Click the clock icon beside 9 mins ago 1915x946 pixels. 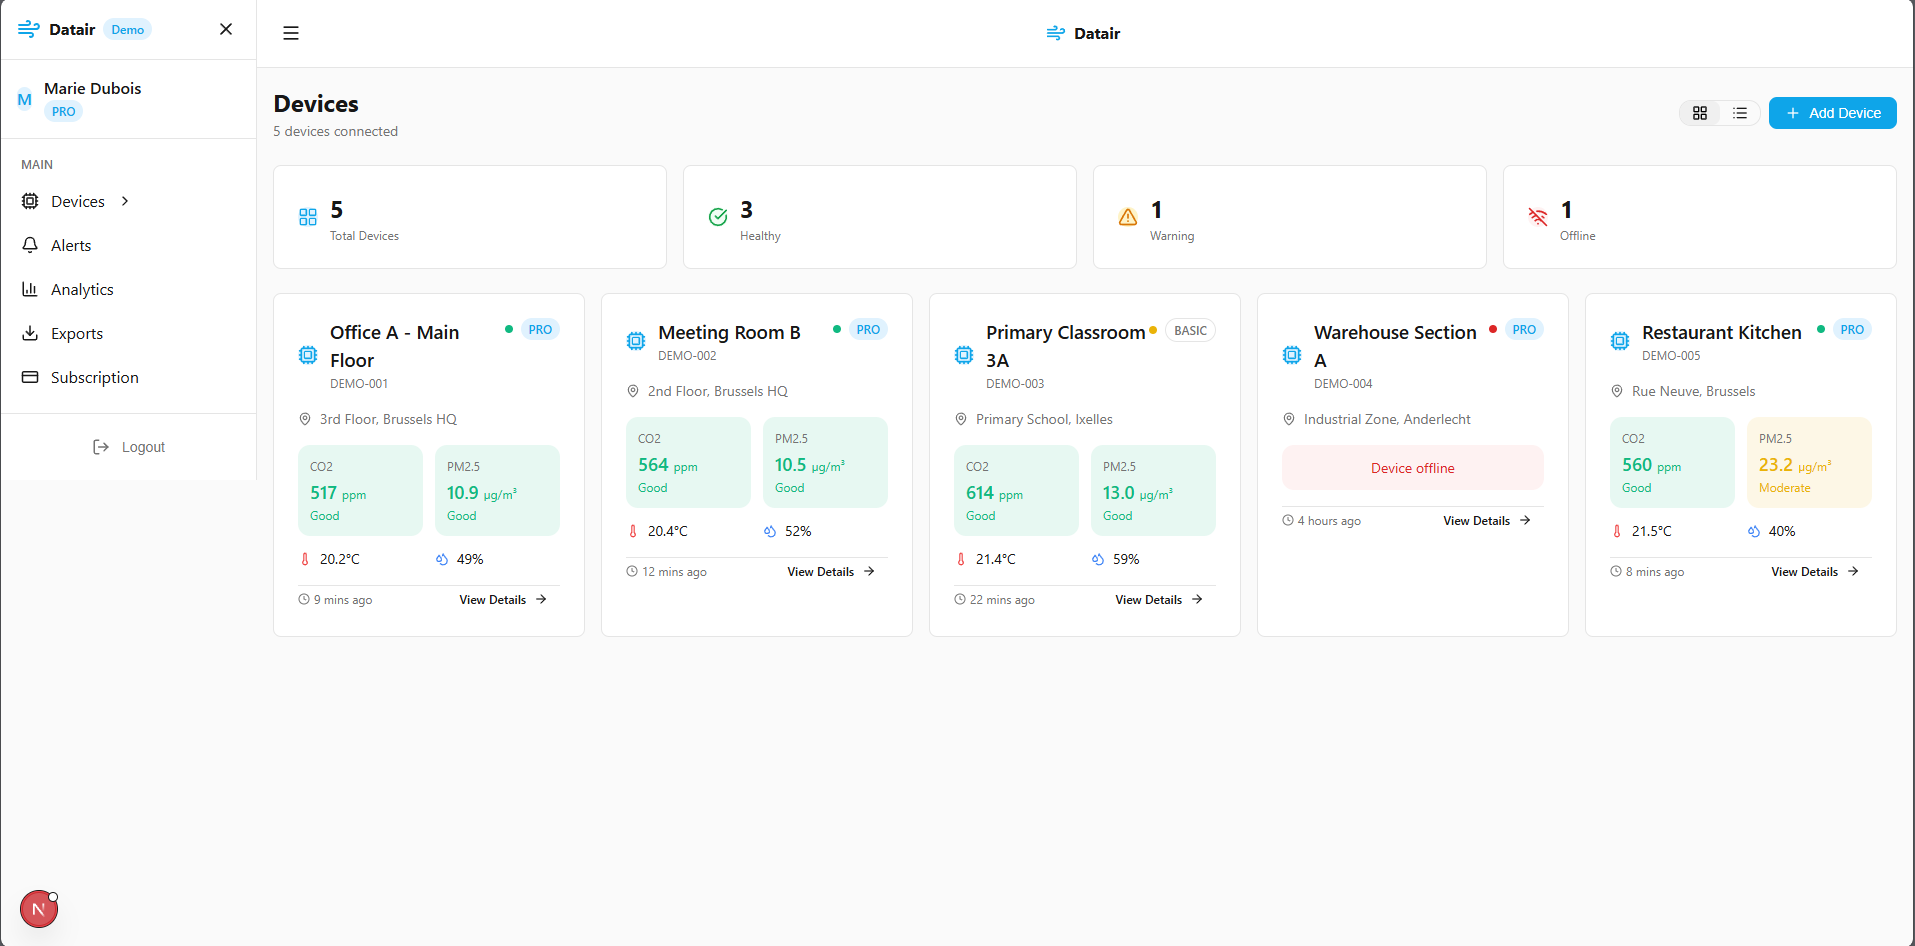click(x=304, y=599)
